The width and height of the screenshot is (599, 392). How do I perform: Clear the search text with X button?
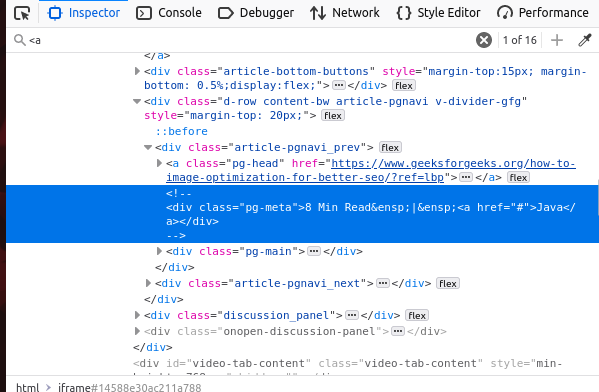pos(484,40)
